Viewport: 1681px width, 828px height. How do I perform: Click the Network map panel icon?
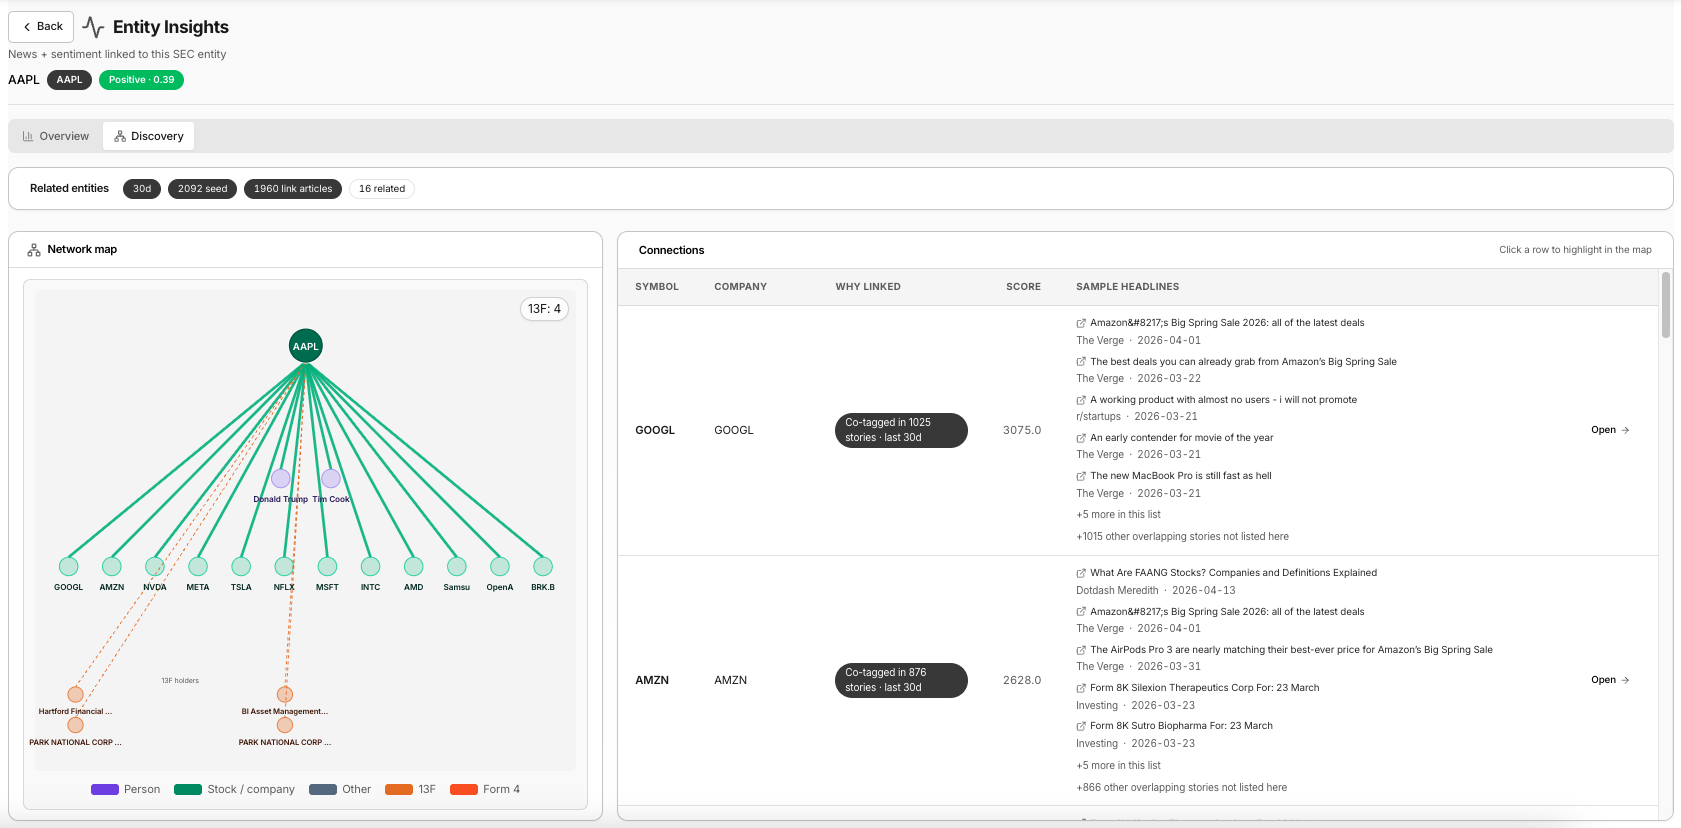point(34,250)
